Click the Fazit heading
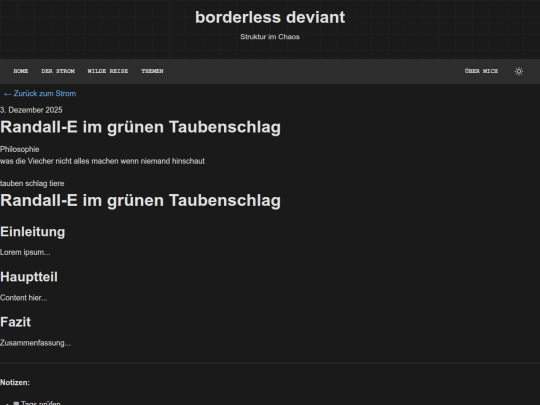Screen dimensions: 540x405 click(15, 322)
